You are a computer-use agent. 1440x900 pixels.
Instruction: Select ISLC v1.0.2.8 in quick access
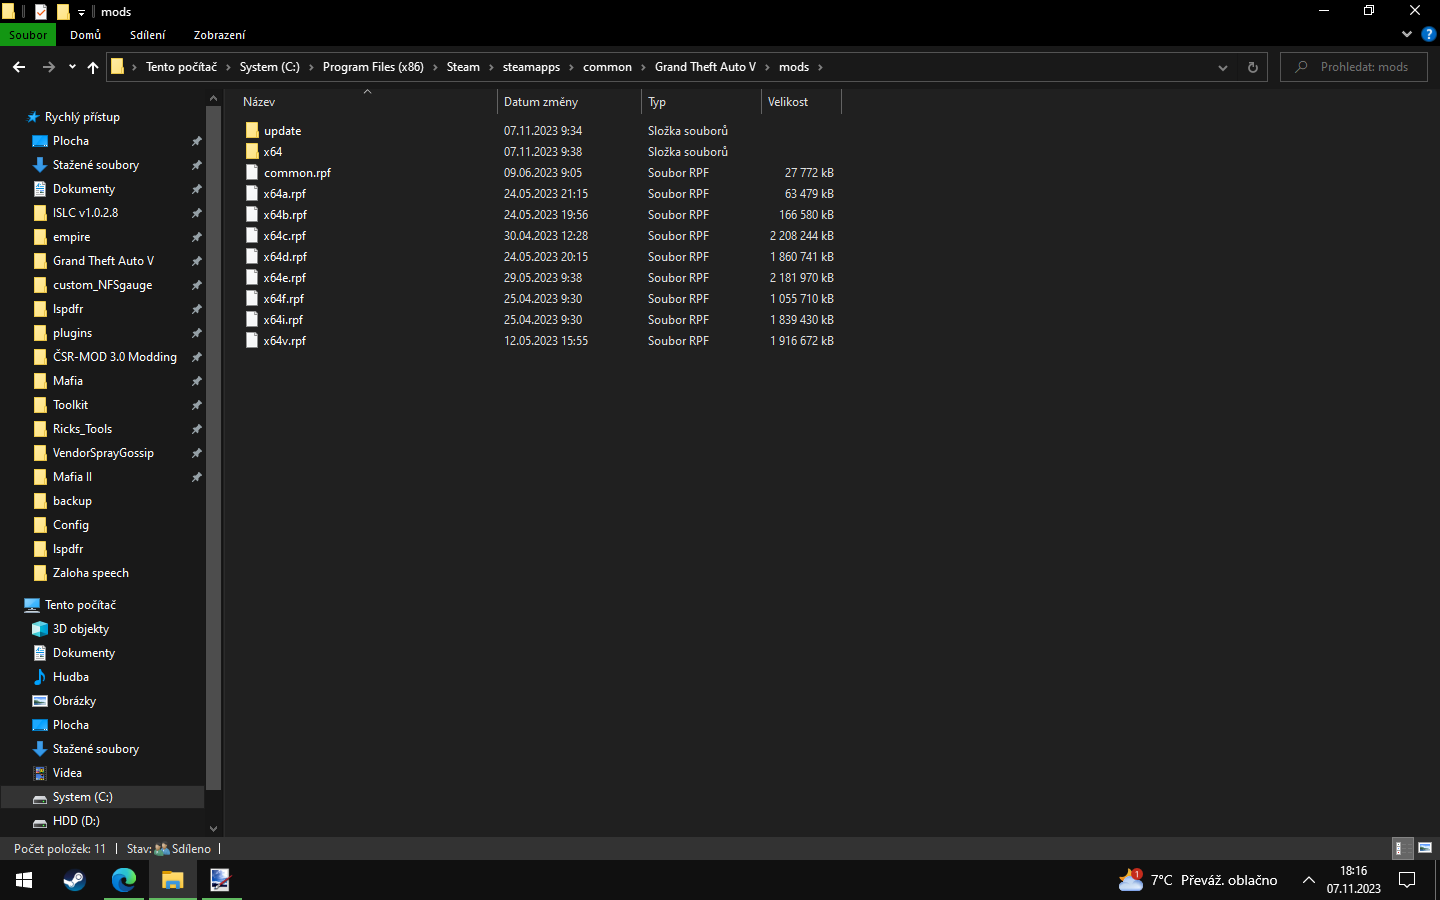[x=85, y=213]
